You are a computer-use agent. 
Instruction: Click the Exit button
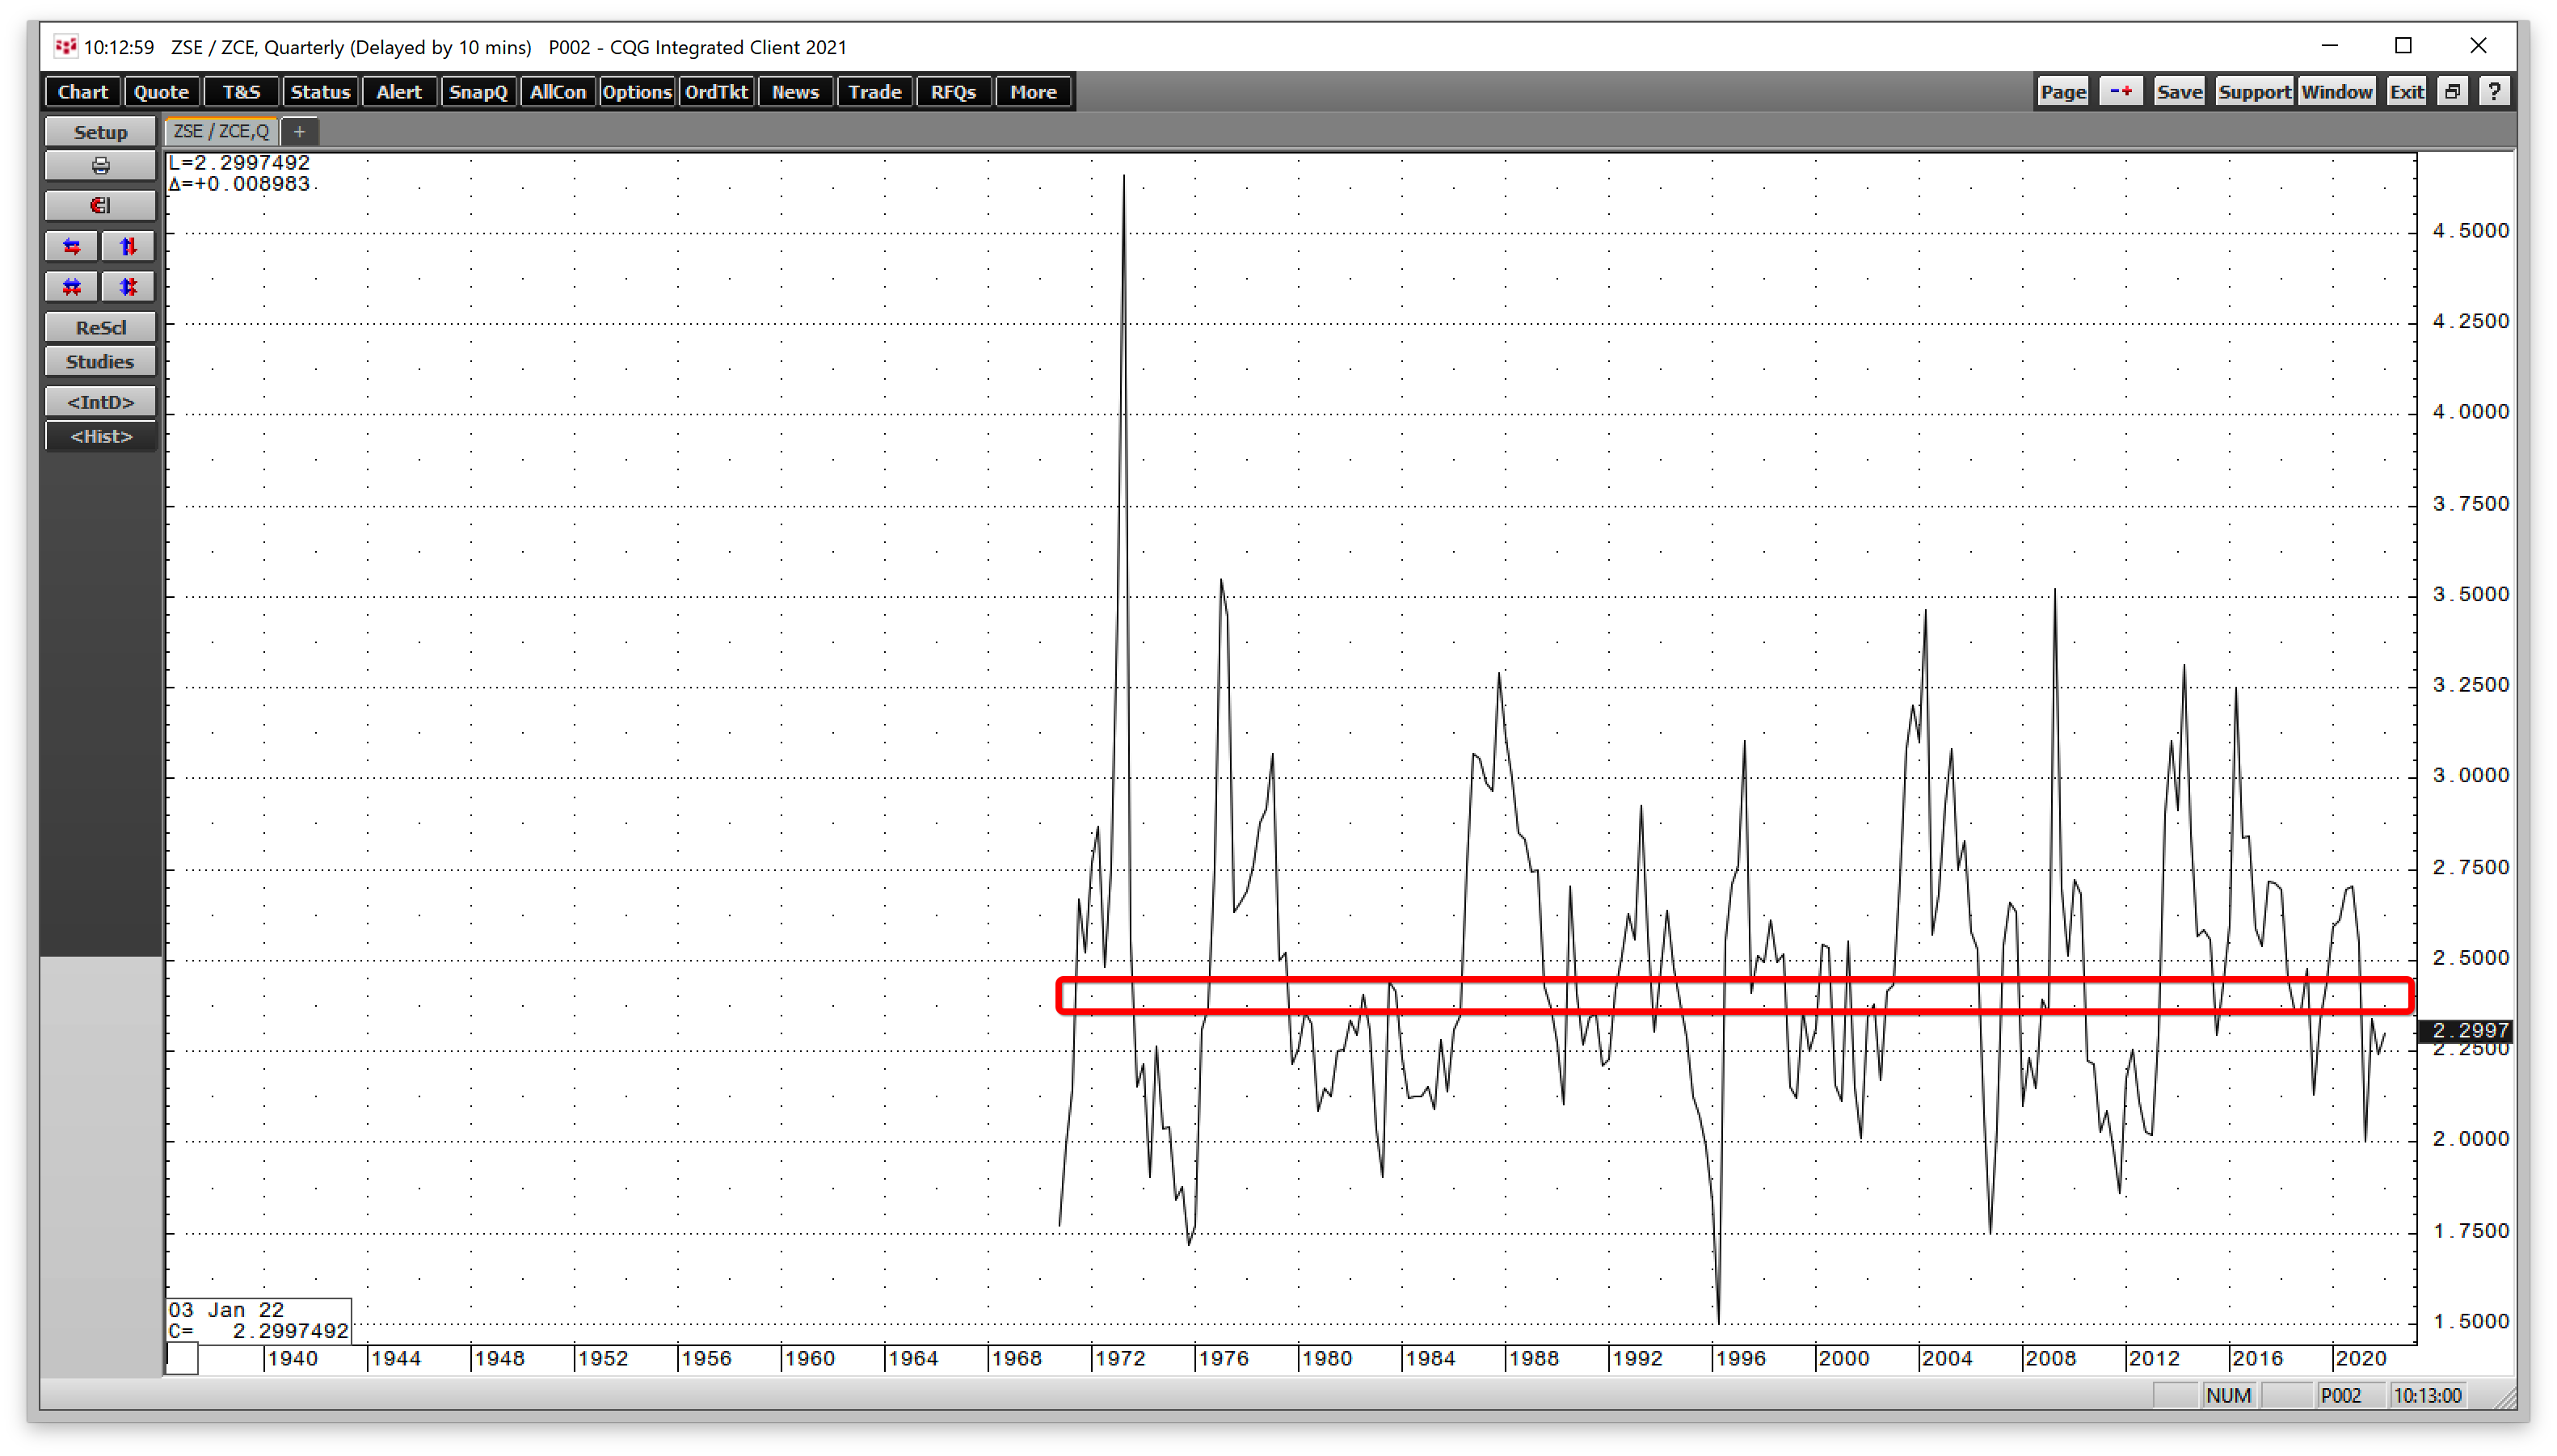click(x=2406, y=92)
